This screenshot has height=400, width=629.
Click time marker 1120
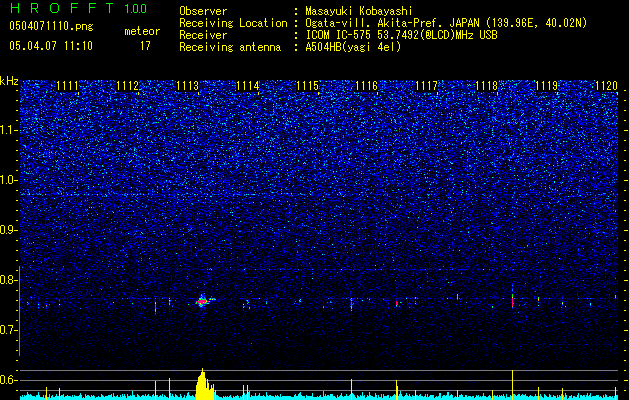[x=607, y=86]
